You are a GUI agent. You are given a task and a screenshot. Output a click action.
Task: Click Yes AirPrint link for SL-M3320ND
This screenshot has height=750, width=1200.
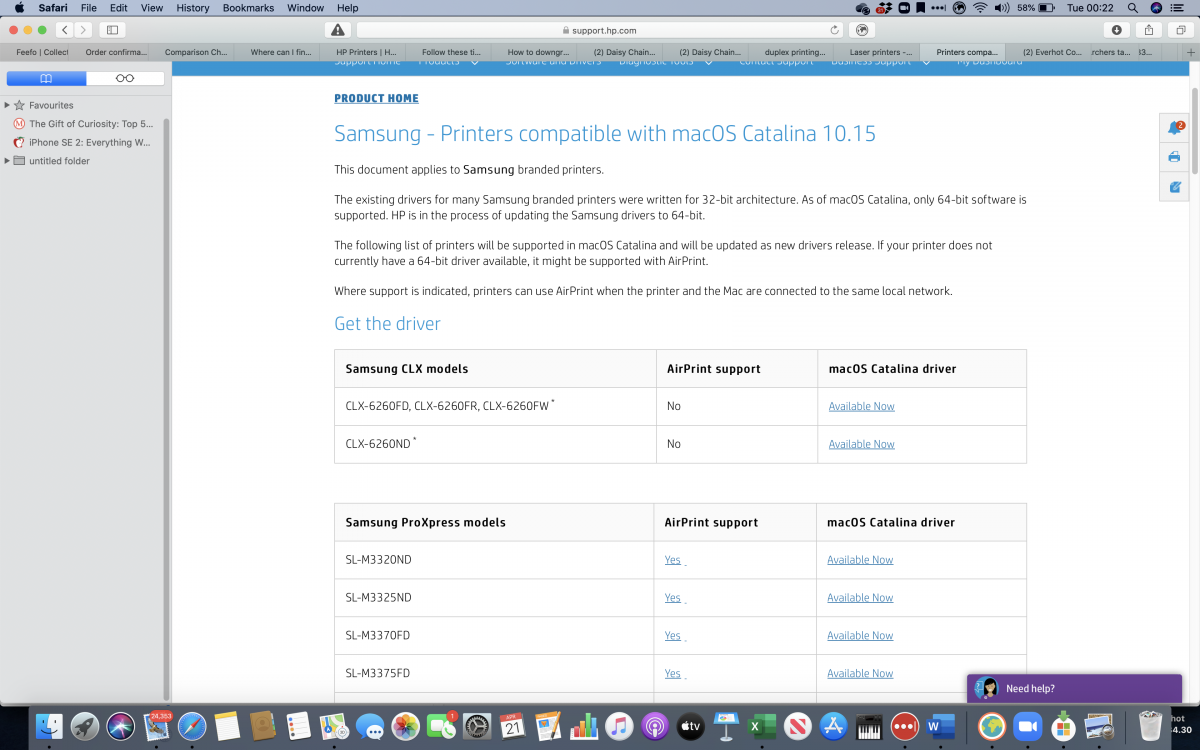click(673, 560)
